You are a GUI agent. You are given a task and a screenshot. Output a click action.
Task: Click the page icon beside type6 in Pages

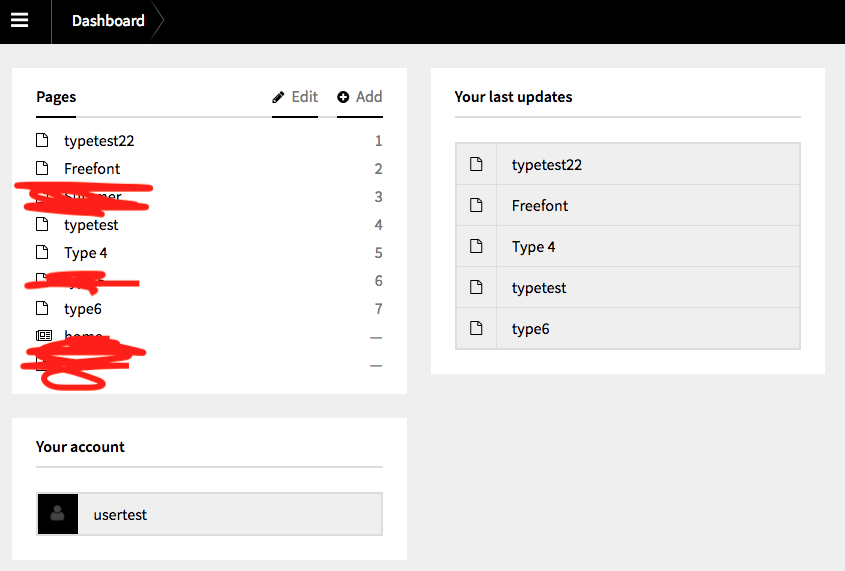pyautogui.click(x=43, y=309)
